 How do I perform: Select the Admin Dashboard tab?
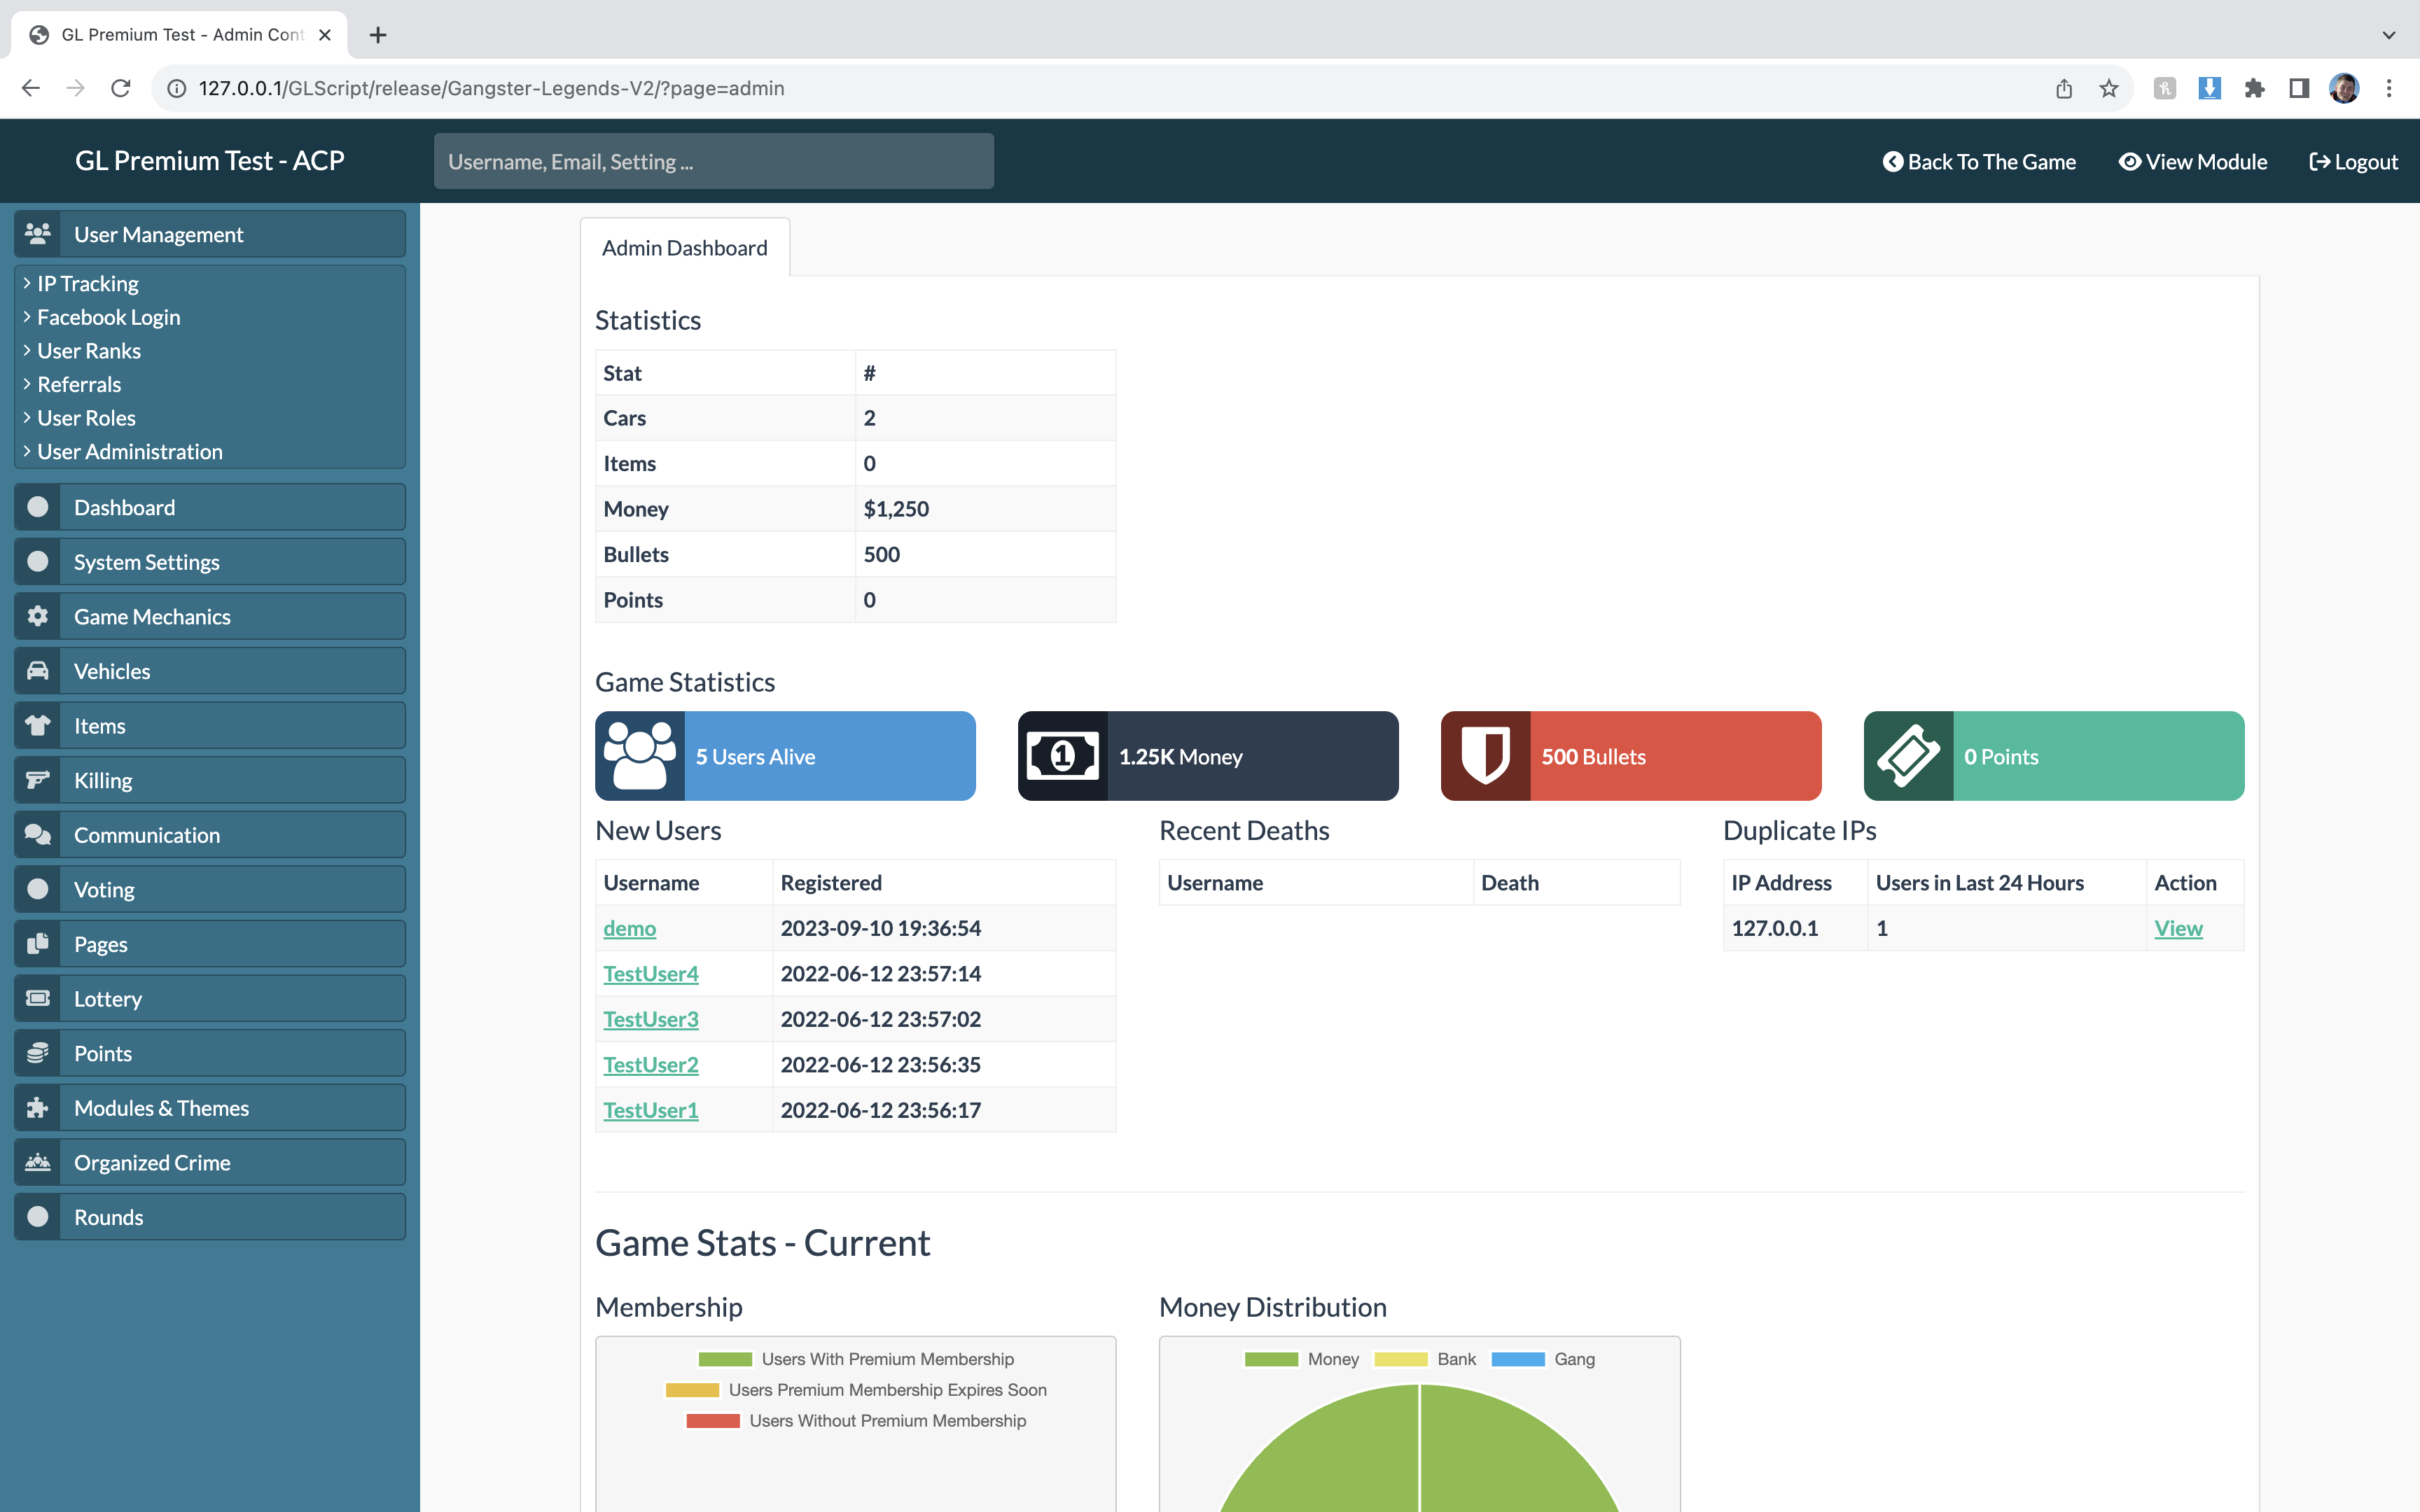tap(684, 248)
